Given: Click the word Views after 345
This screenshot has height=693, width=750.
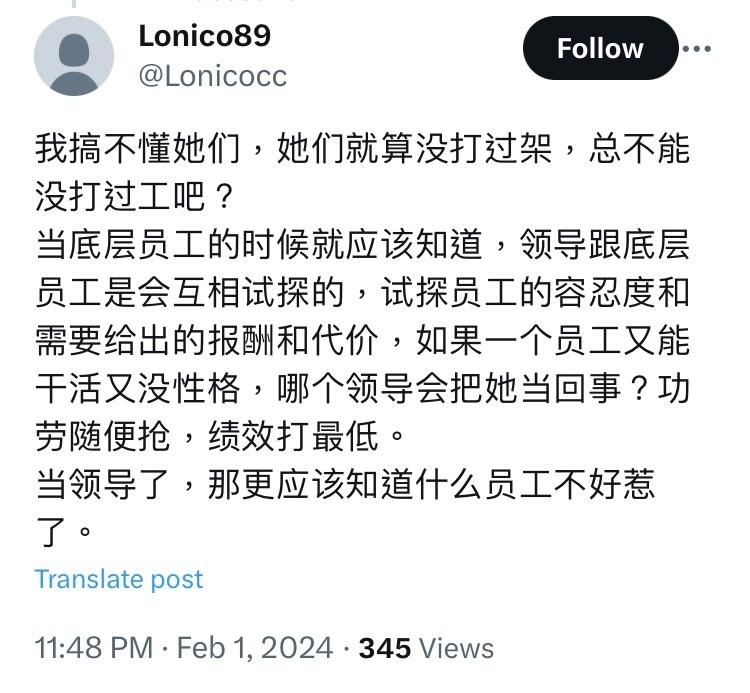Looking at the screenshot, I should coord(456,648).
